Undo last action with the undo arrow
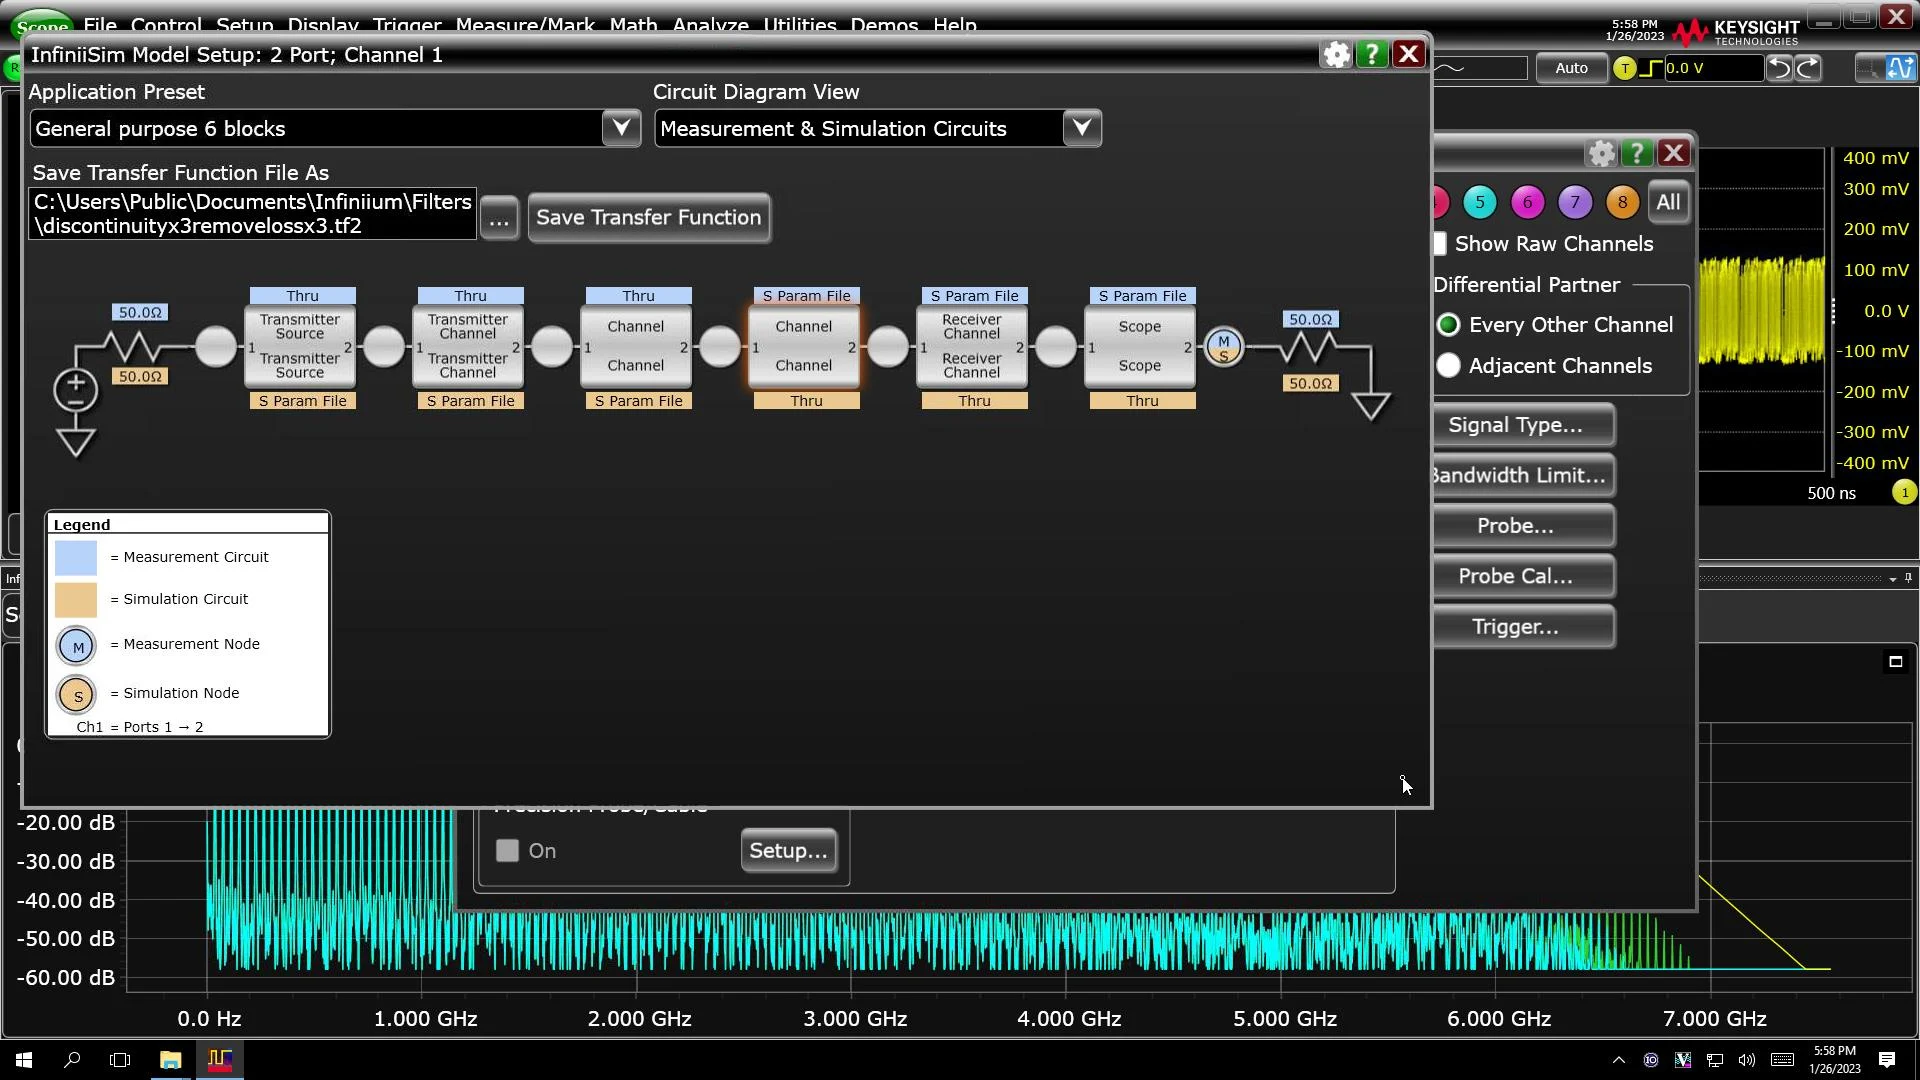The height and width of the screenshot is (1080, 1920). tap(1779, 68)
